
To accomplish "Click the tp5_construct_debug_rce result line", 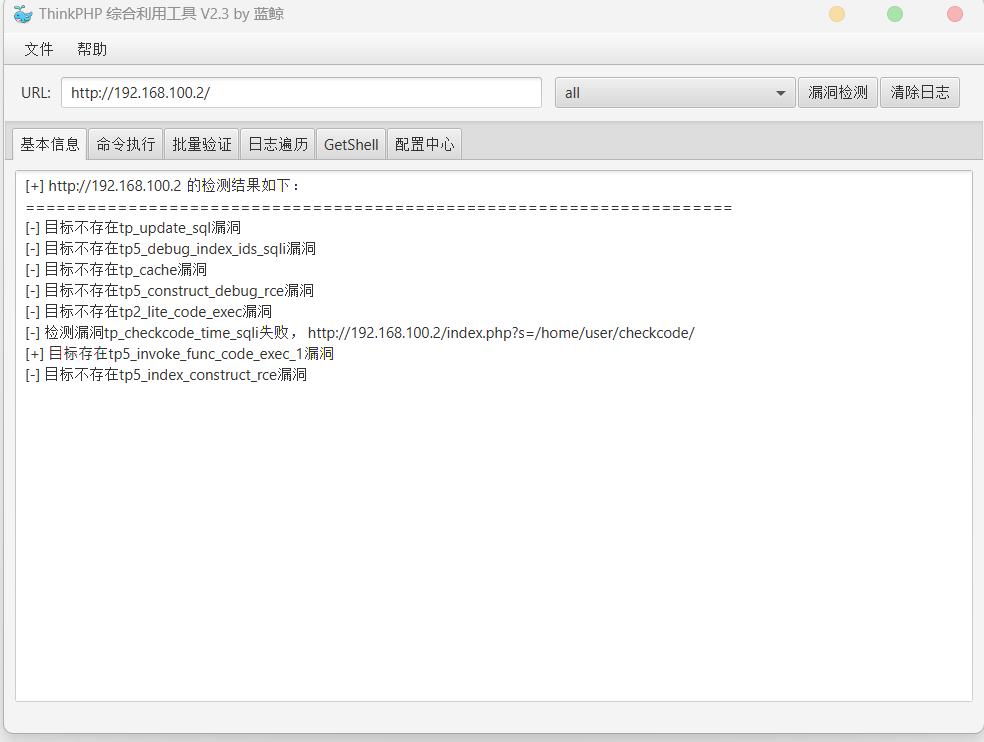I will [x=169, y=291].
